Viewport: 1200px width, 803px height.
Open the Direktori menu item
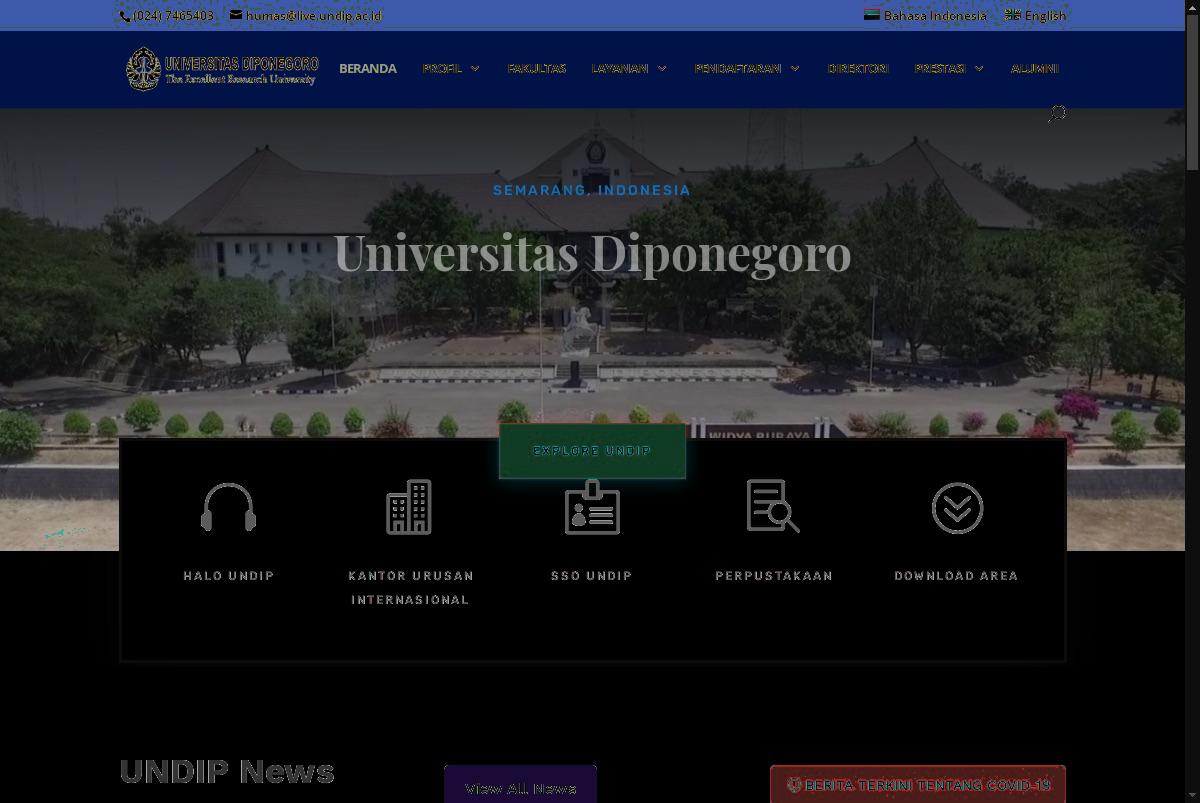click(x=858, y=68)
